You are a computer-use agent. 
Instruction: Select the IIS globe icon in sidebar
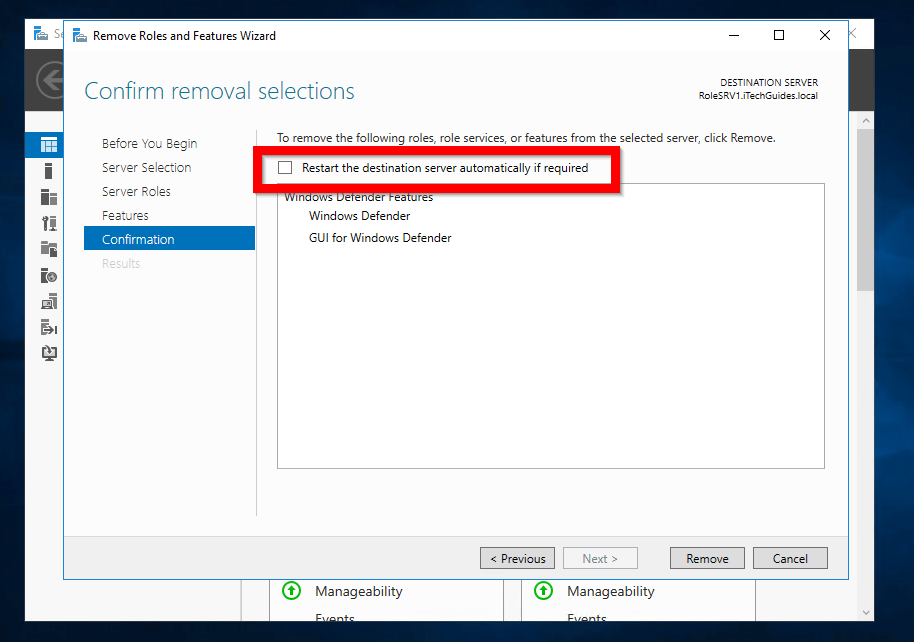(x=48, y=275)
